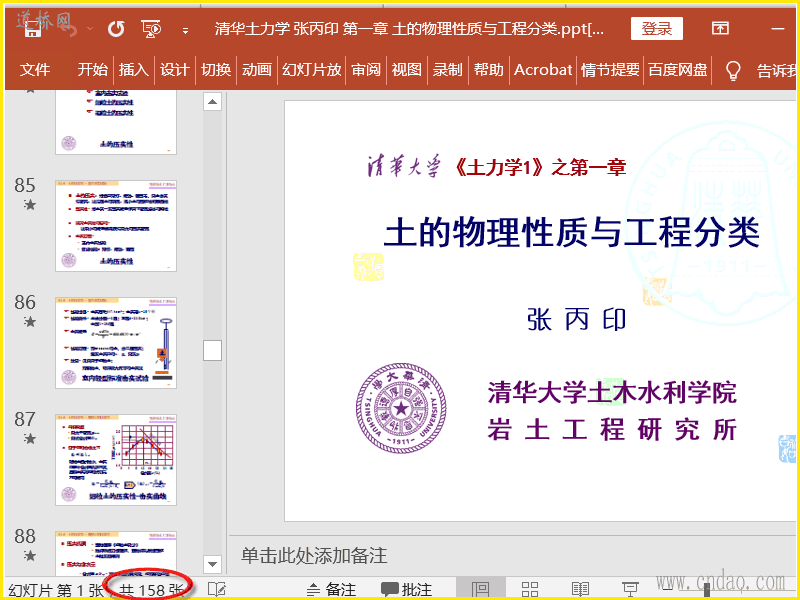Open the 录制 ribbon tab
The image size is (800, 600).
(447, 70)
